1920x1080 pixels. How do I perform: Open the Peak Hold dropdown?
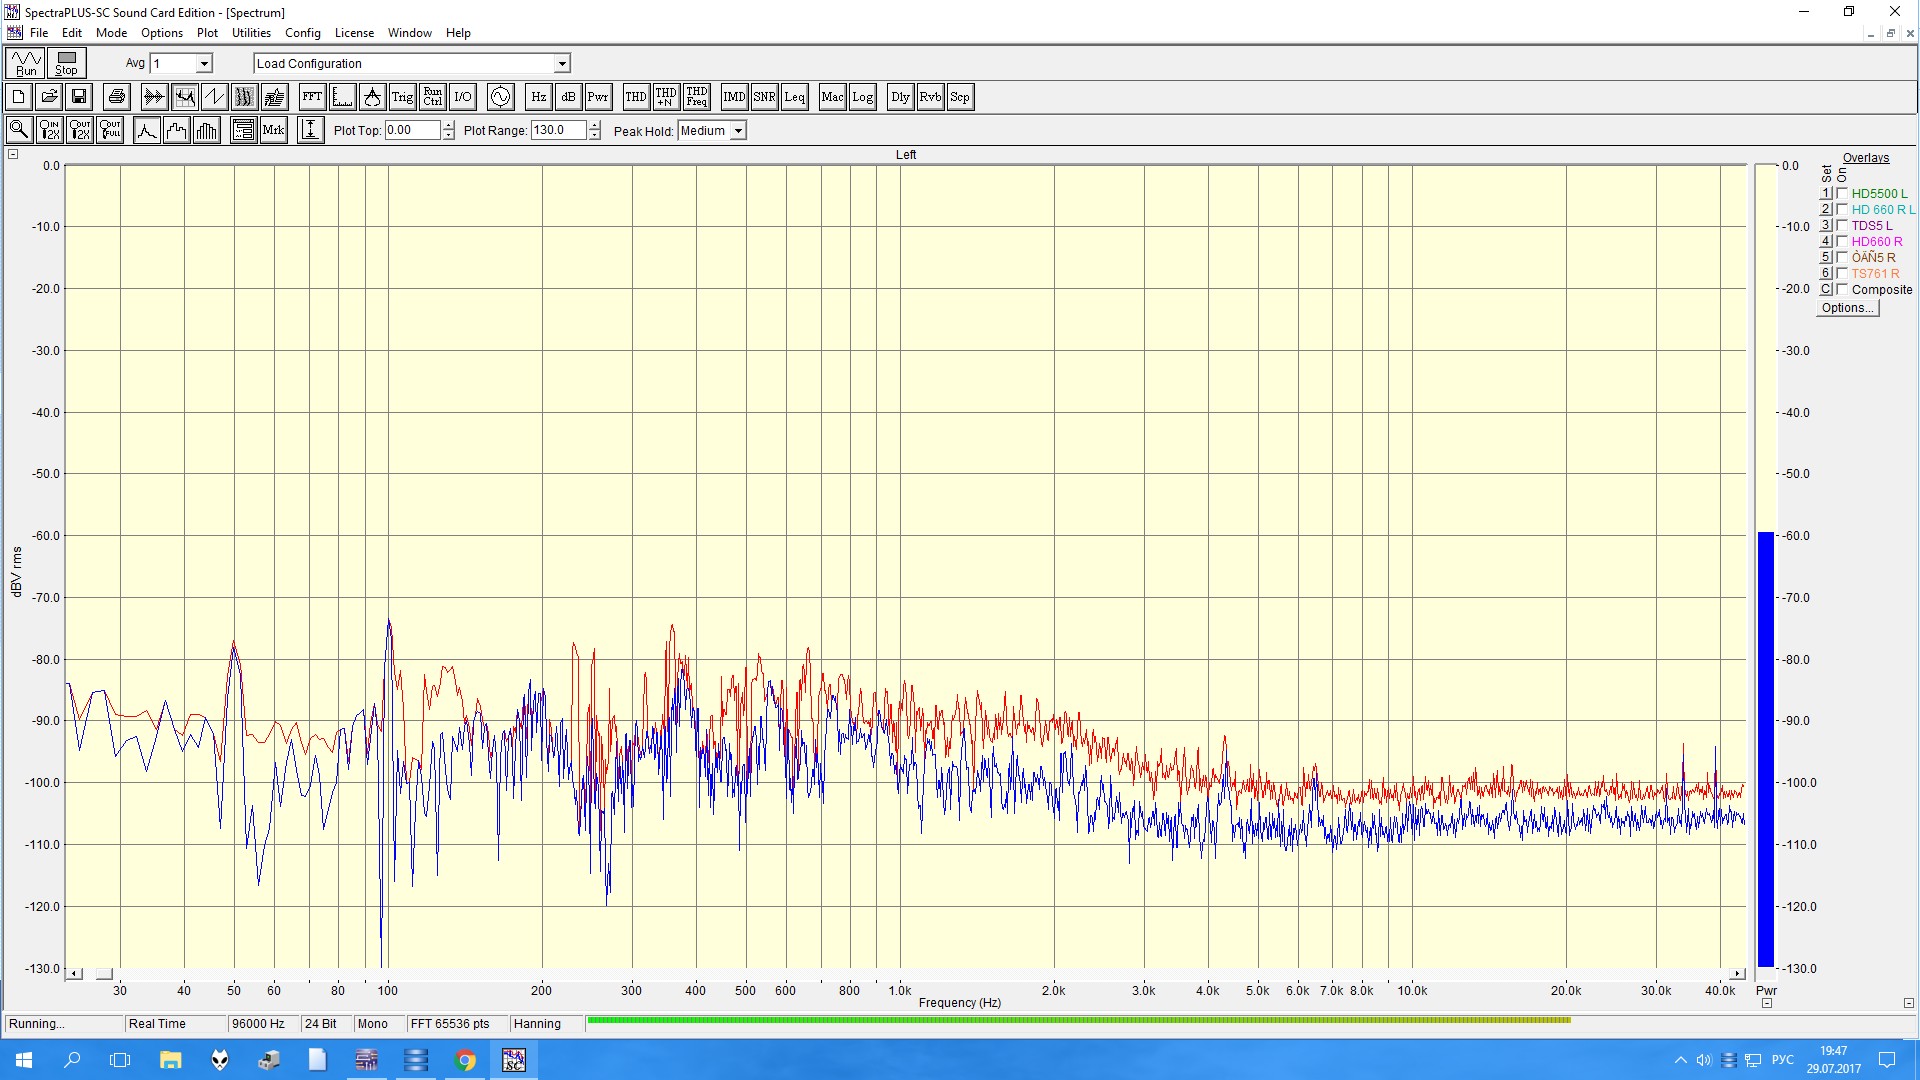pyautogui.click(x=738, y=131)
